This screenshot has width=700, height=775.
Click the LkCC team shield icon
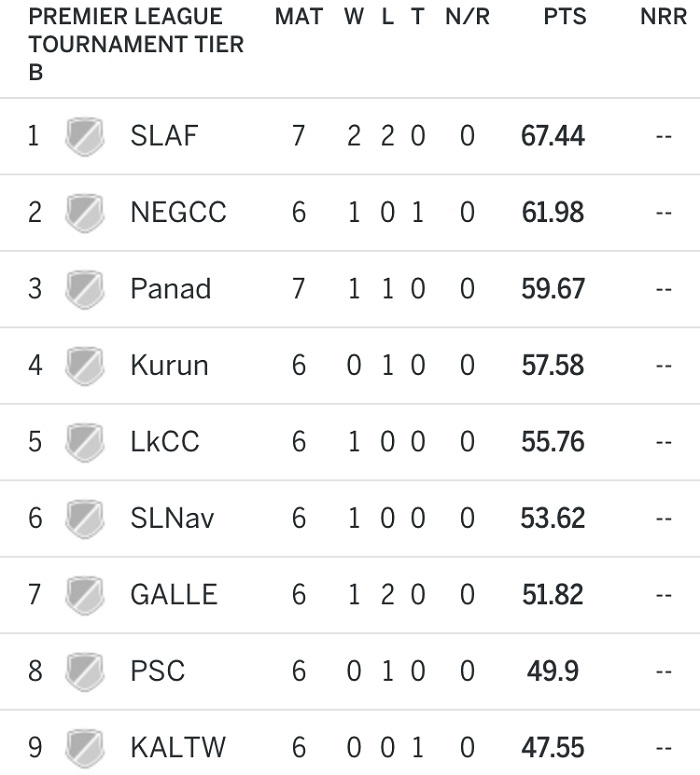(85, 442)
